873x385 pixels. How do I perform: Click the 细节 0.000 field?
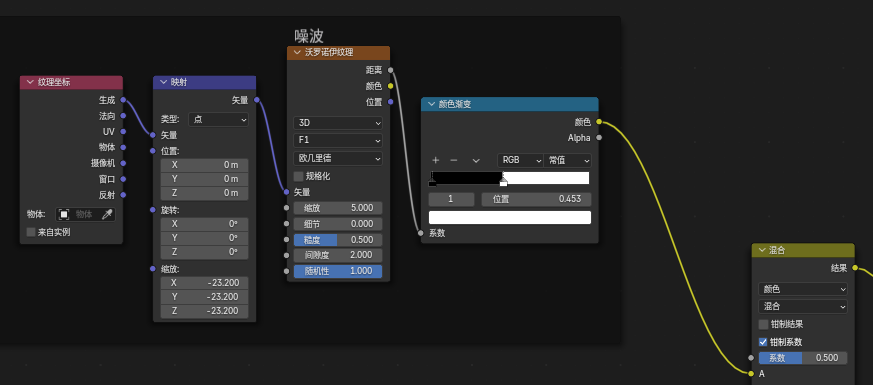click(338, 224)
